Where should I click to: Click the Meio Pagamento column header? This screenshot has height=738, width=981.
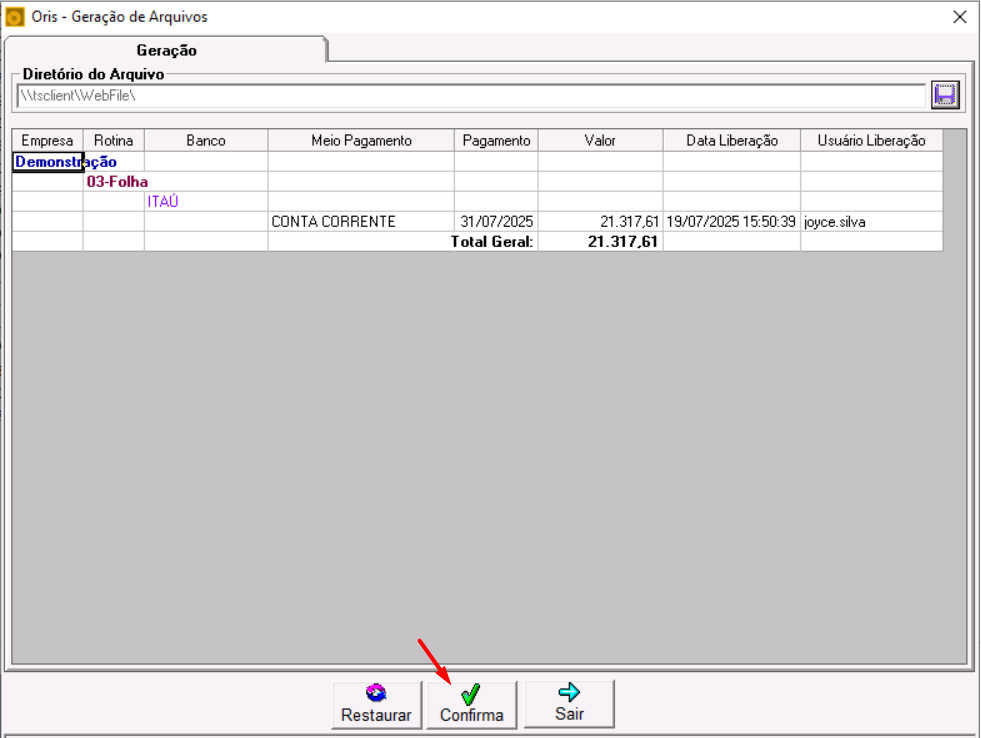point(361,141)
